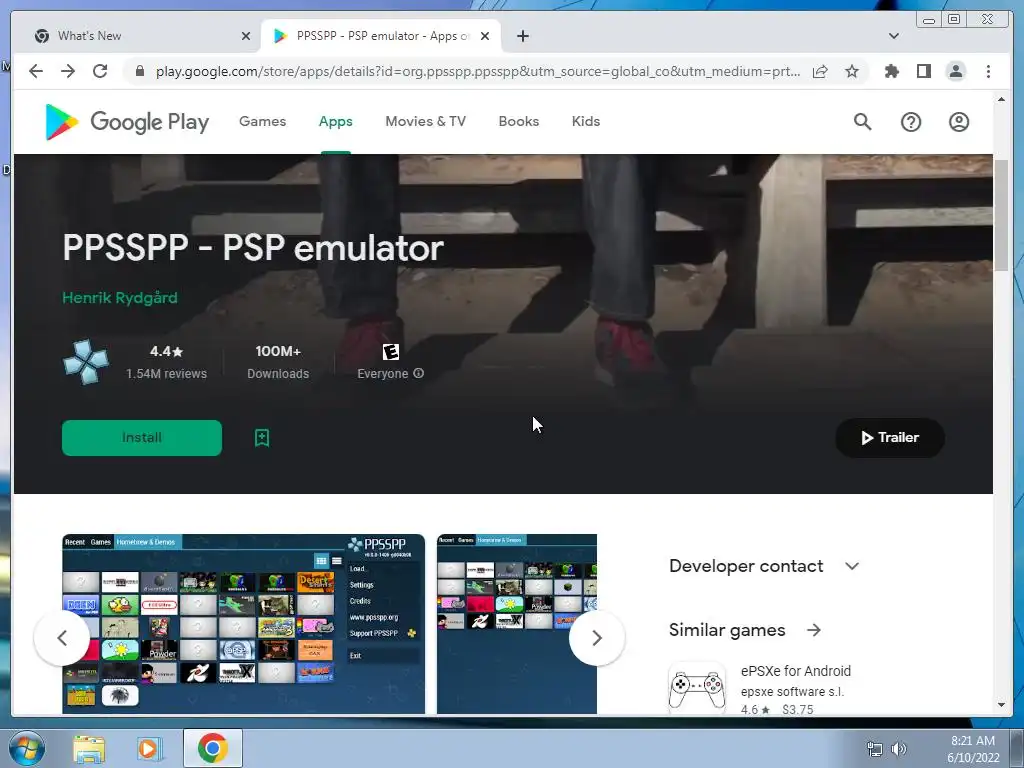This screenshot has height=768, width=1024.
Task: Click the 1.54M reviews rating
Action: click(x=166, y=362)
